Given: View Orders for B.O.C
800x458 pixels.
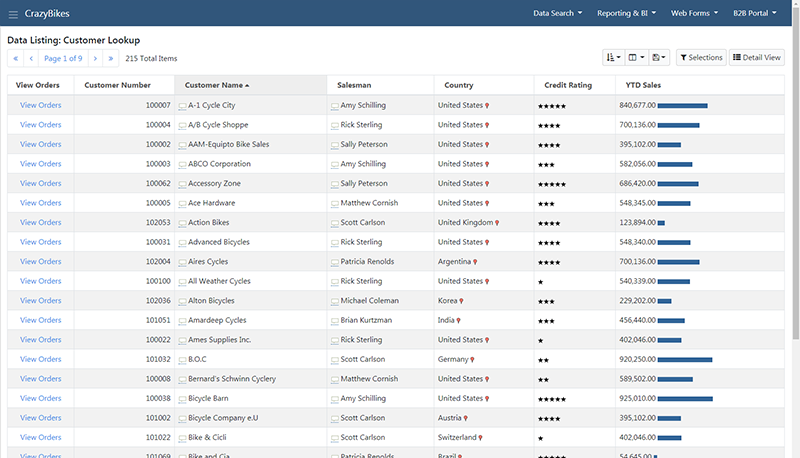Looking at the screenshot, I should tap(40, 359).
